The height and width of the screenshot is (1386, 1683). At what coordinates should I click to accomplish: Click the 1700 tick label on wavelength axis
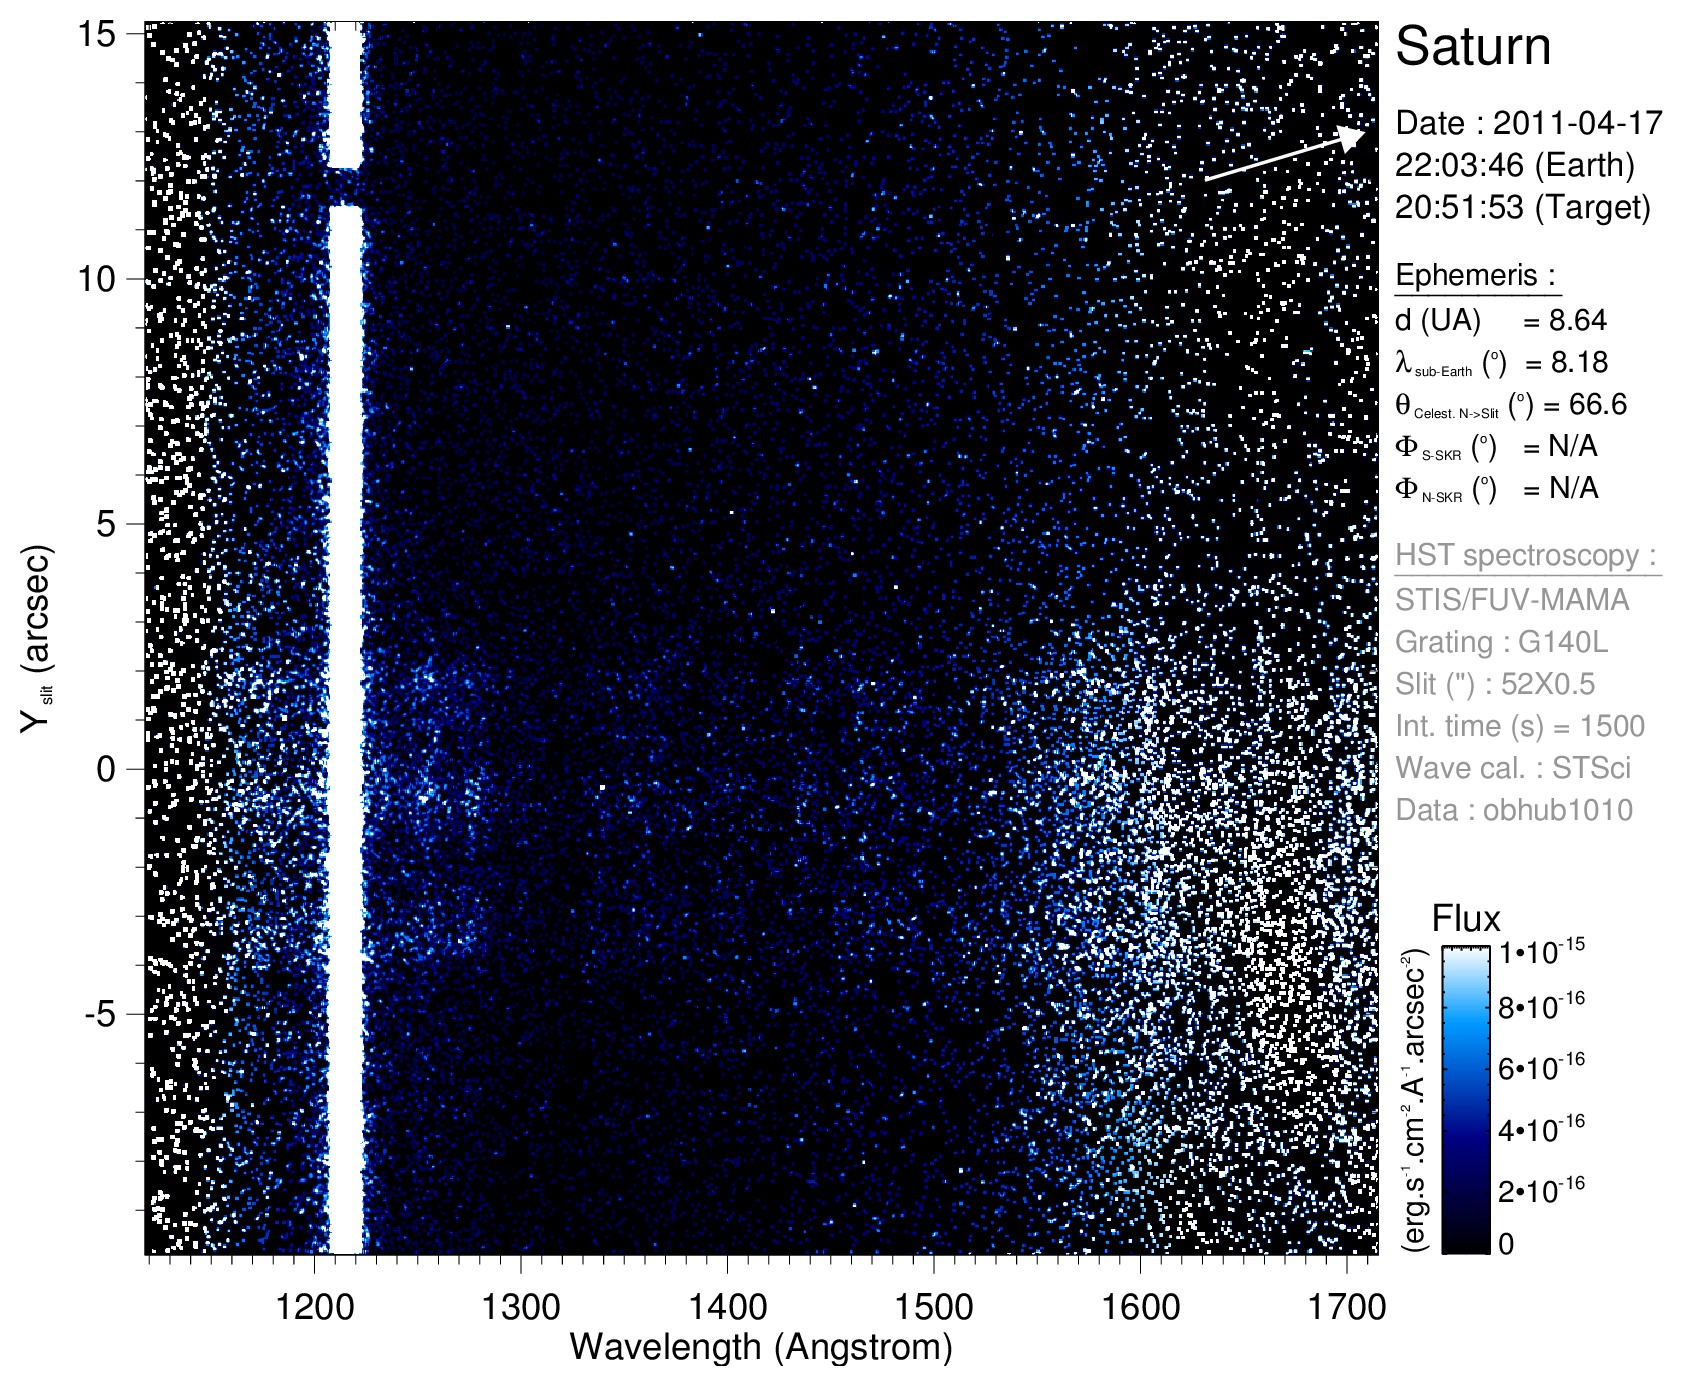1346,1306
